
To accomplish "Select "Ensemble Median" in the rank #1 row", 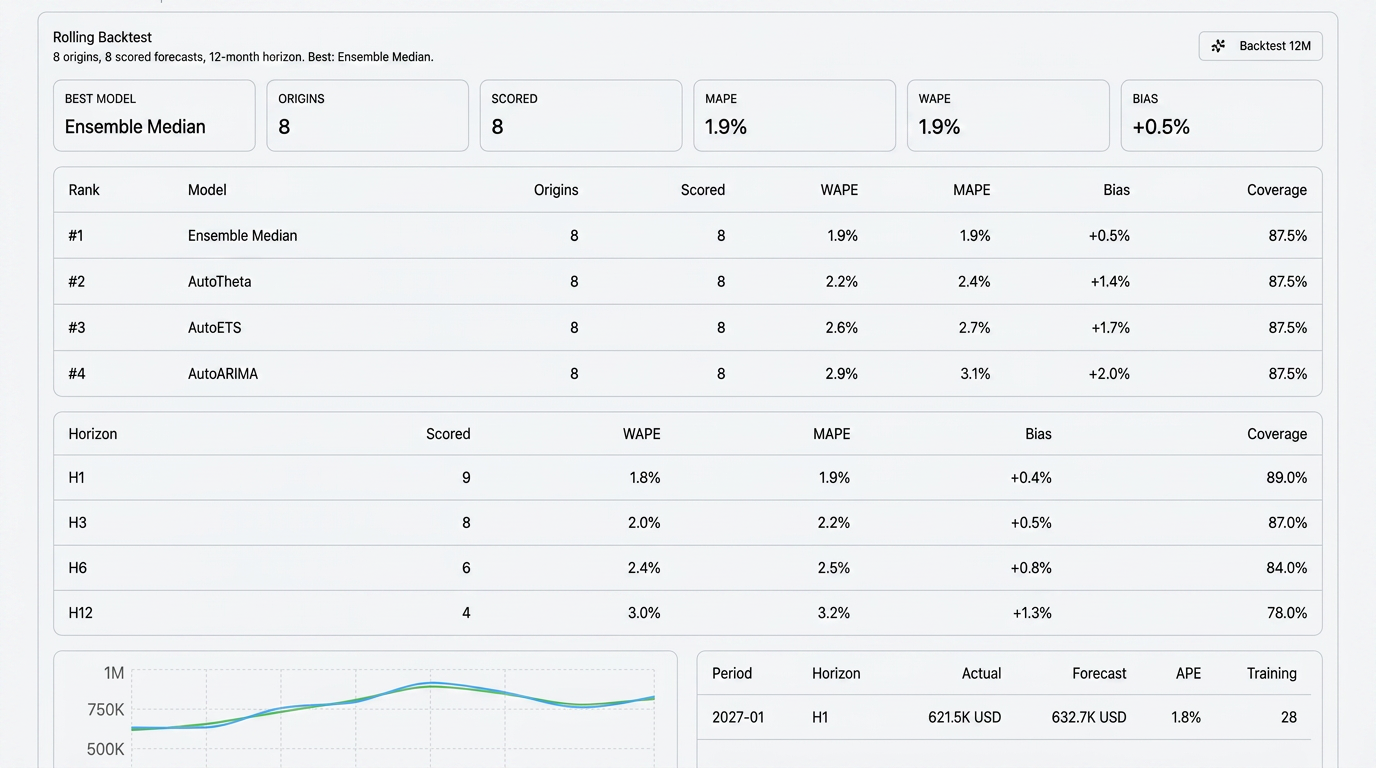I will 242,236.
